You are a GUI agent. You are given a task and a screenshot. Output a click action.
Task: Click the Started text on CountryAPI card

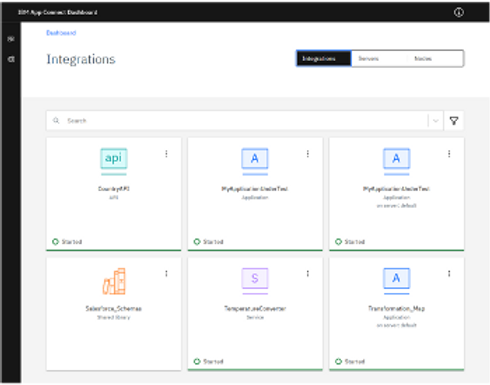click(x=72, y=242)
